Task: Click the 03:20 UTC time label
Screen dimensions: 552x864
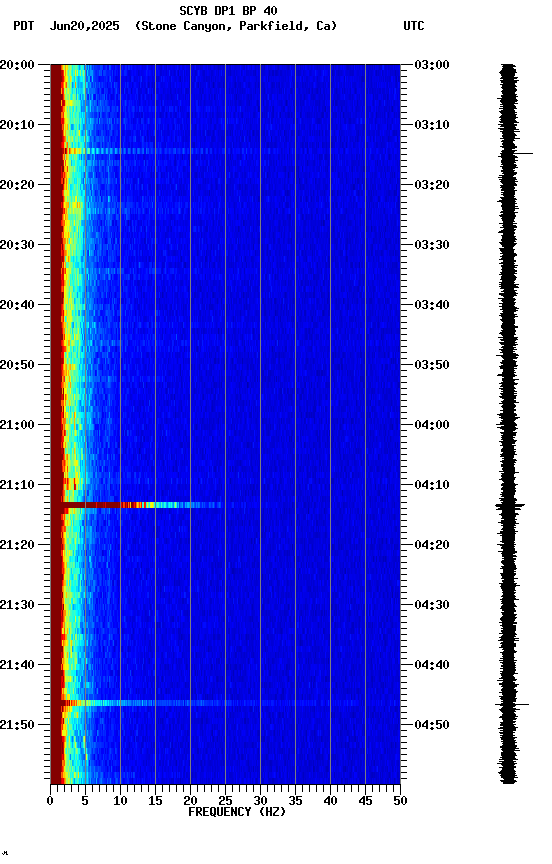Action: 432,185
